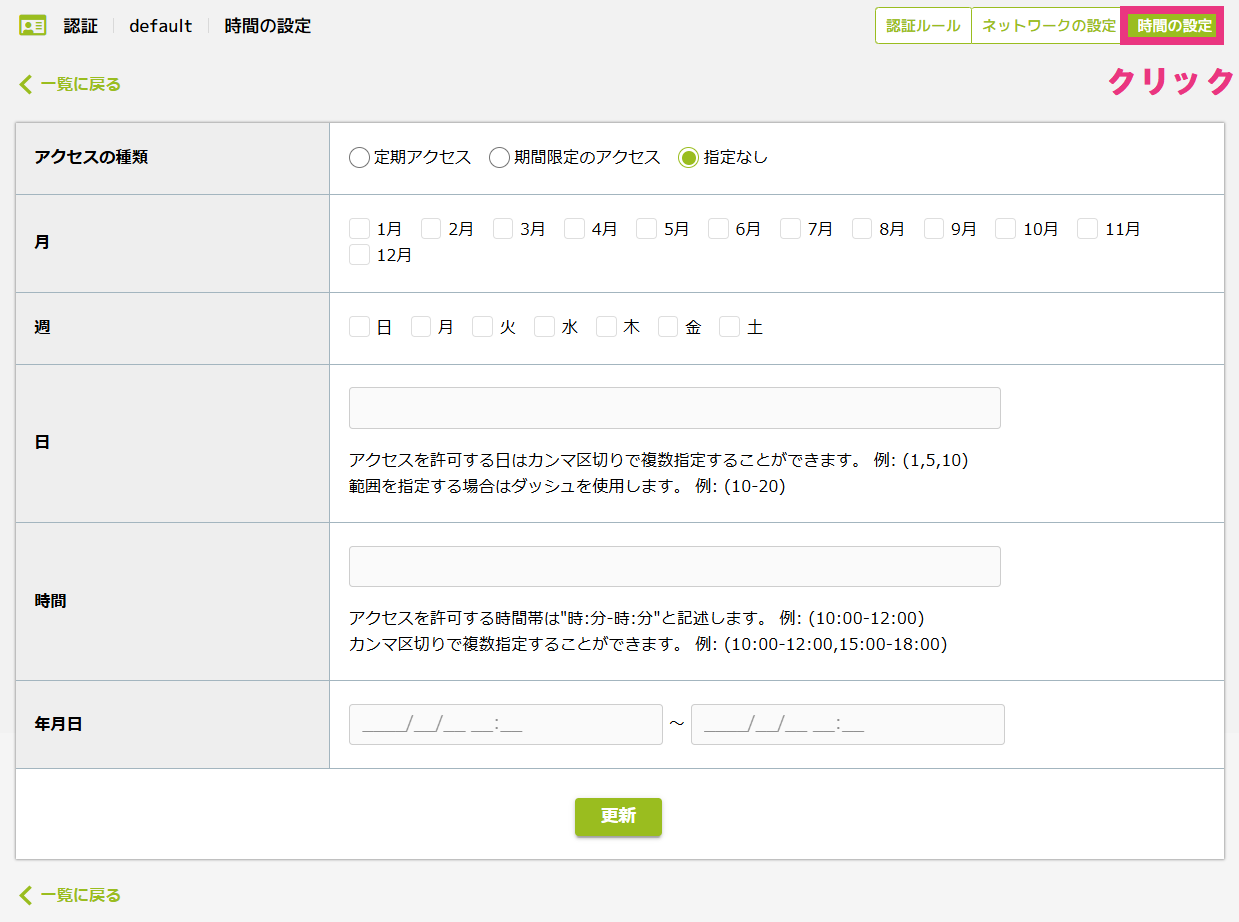Open the 認証ルール tab
This screenshot has width=1239, height=922.
(923, 26)
